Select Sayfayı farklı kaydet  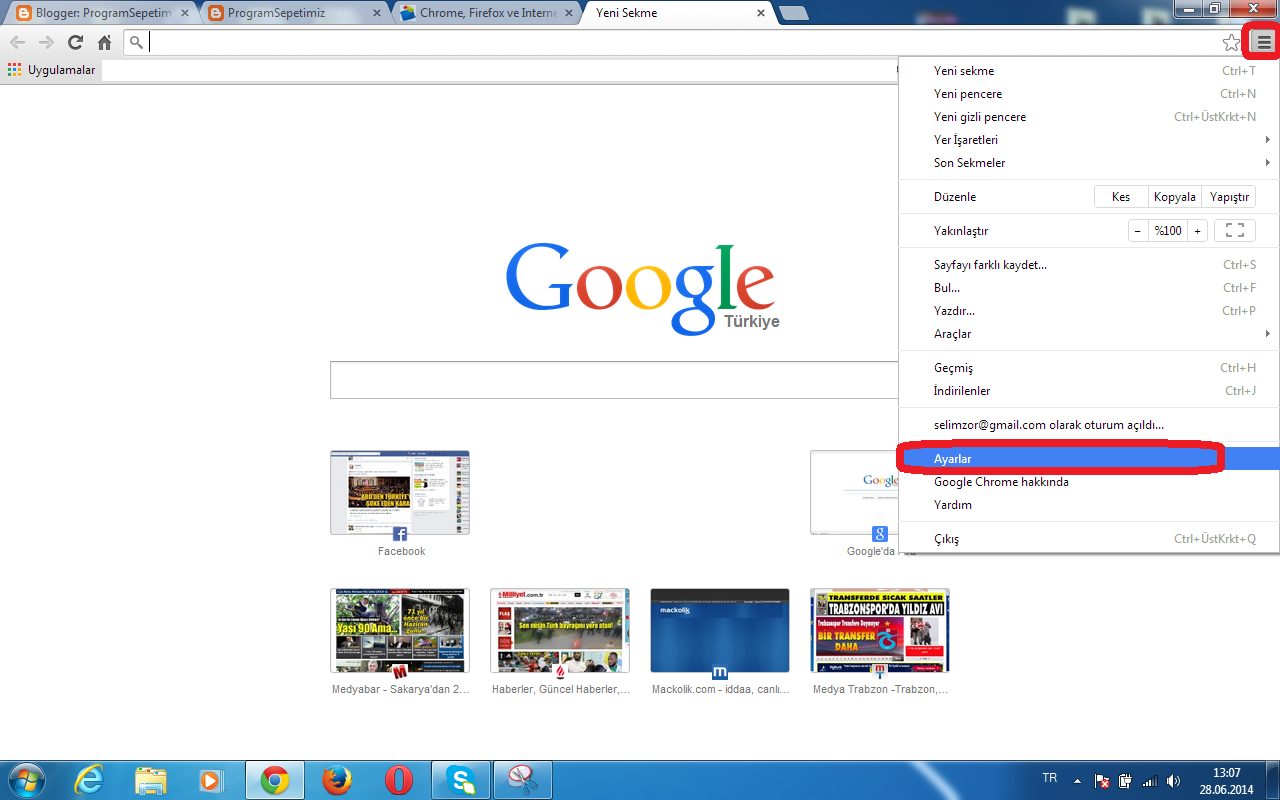point(1089,265)
